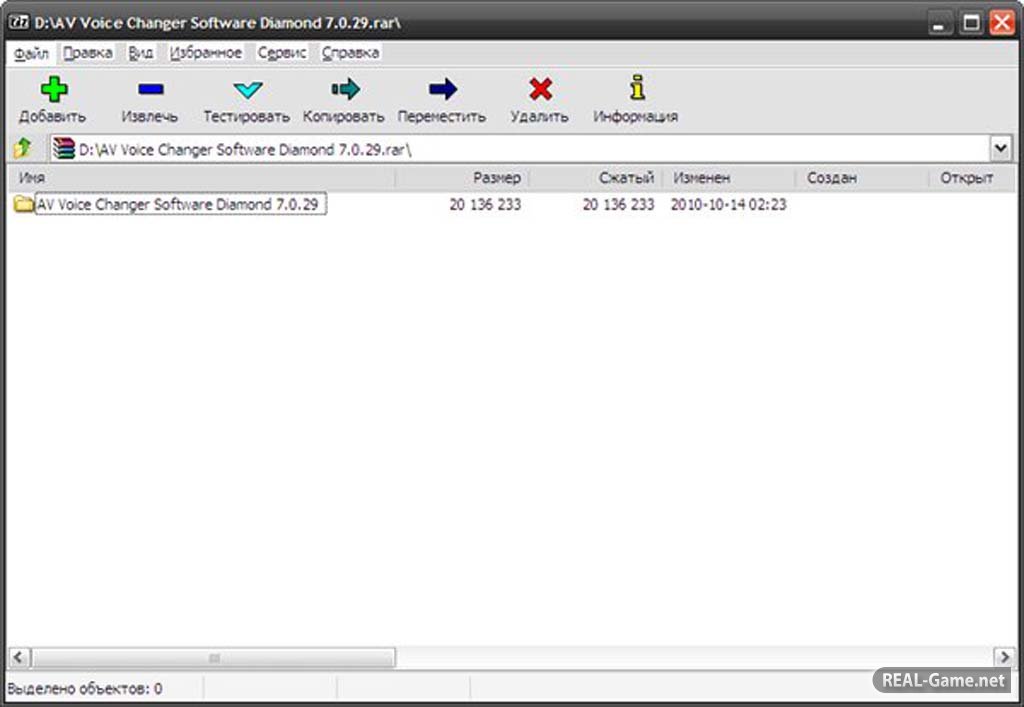Screen dimensions: 1024x707
Task: Click the Переместить blue arrow icon
Action: [442, 90]
